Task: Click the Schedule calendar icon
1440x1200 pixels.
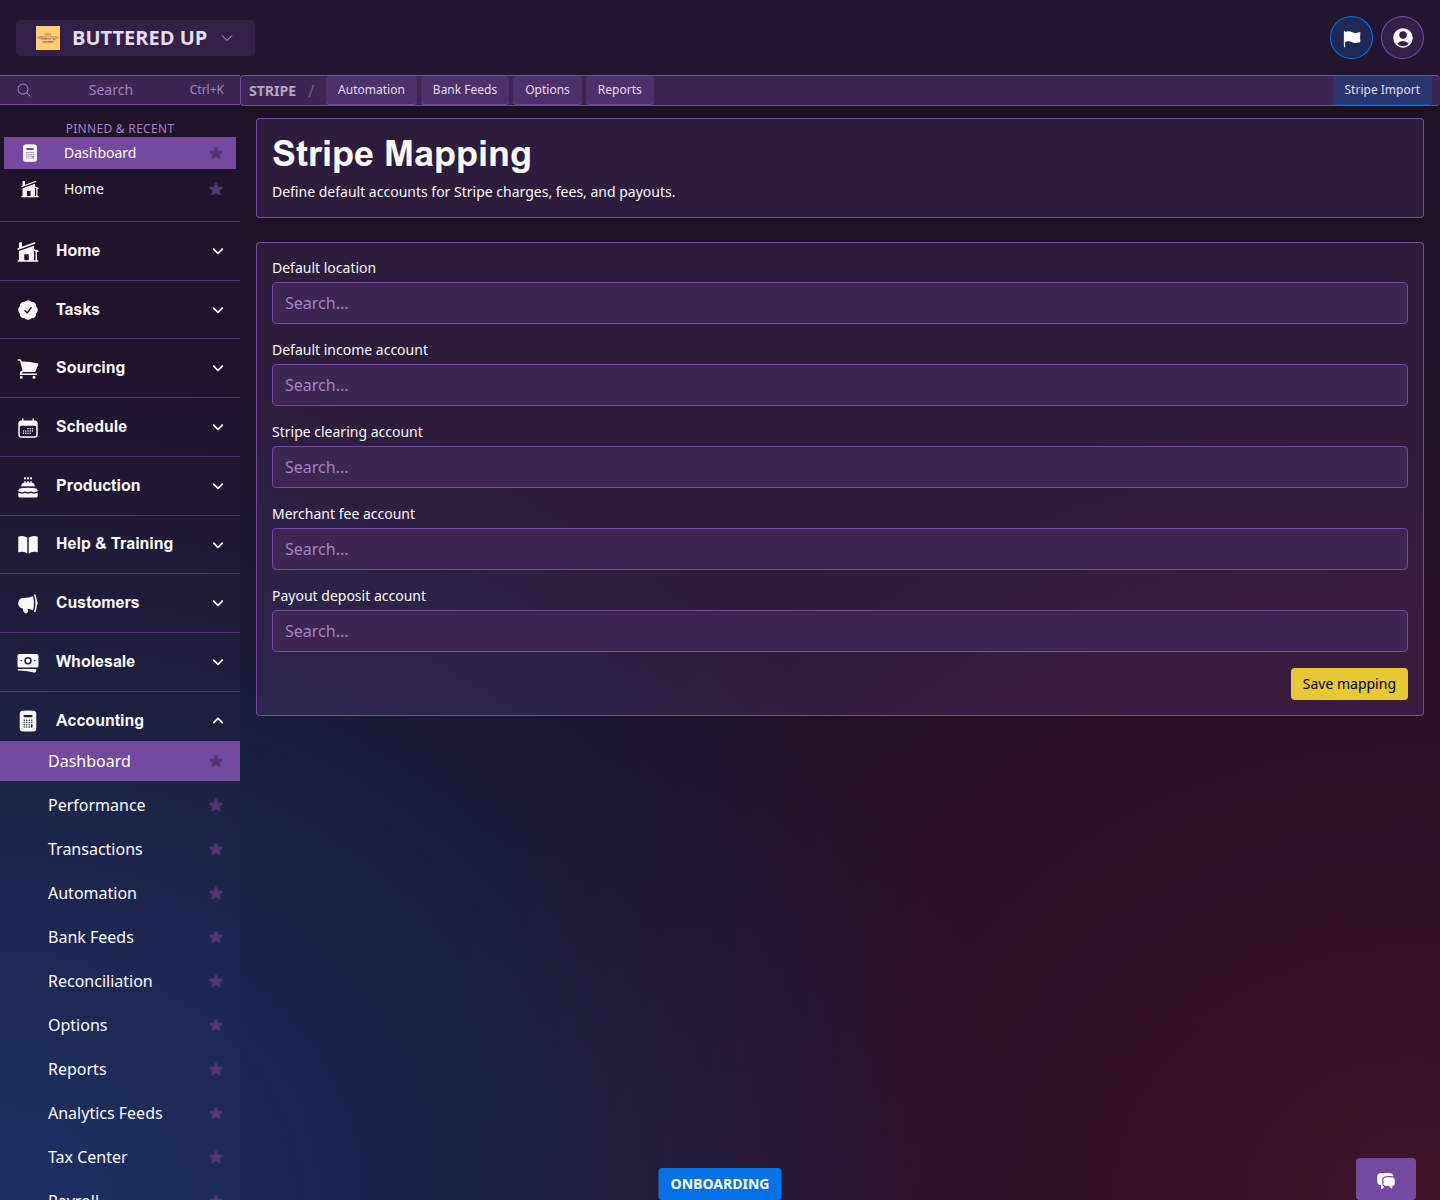Action: click(x=28, y=426)
